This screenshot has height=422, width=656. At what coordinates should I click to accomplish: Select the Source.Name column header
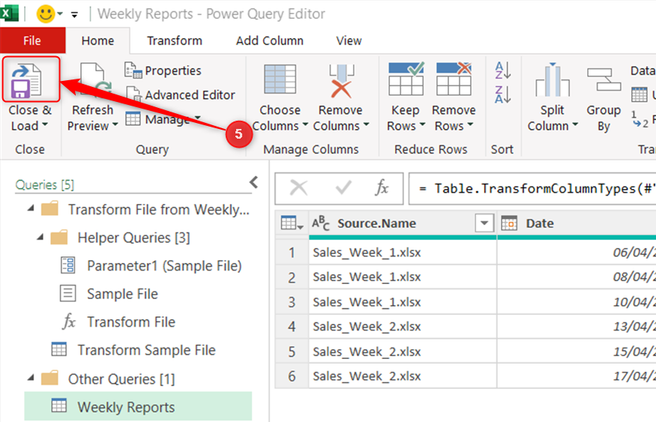(402, 223)
